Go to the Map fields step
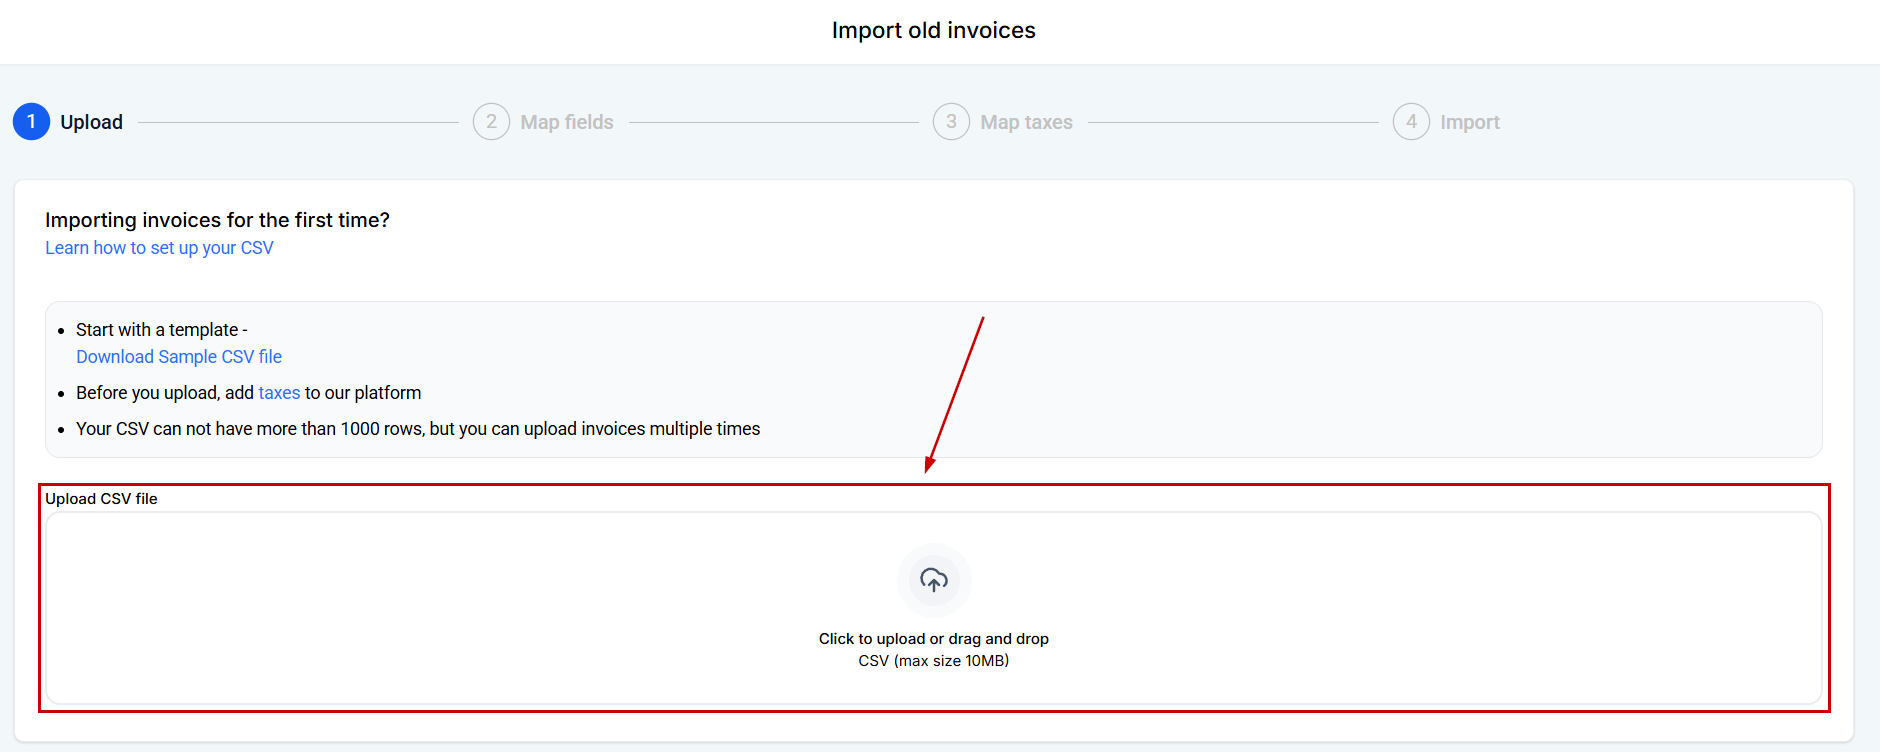This screenshot has height=752, width=1880. coord(567,122)
